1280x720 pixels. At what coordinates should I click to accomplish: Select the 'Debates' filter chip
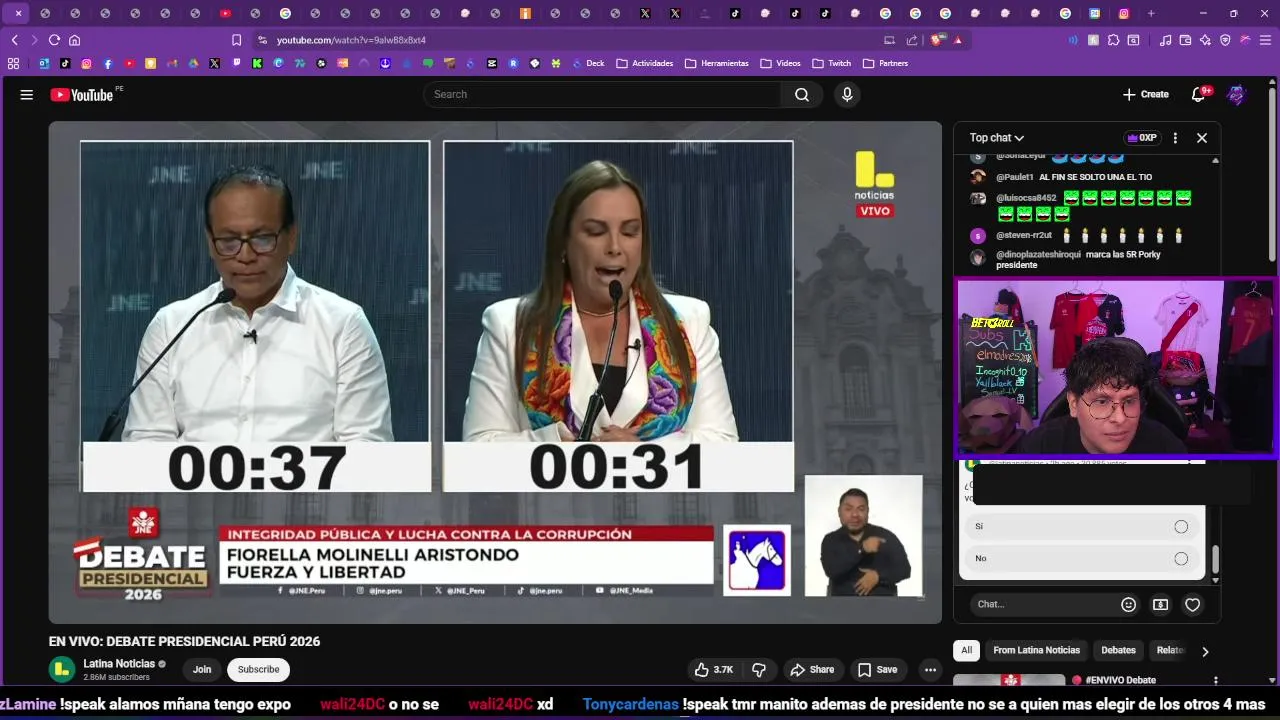point(1118,651)
